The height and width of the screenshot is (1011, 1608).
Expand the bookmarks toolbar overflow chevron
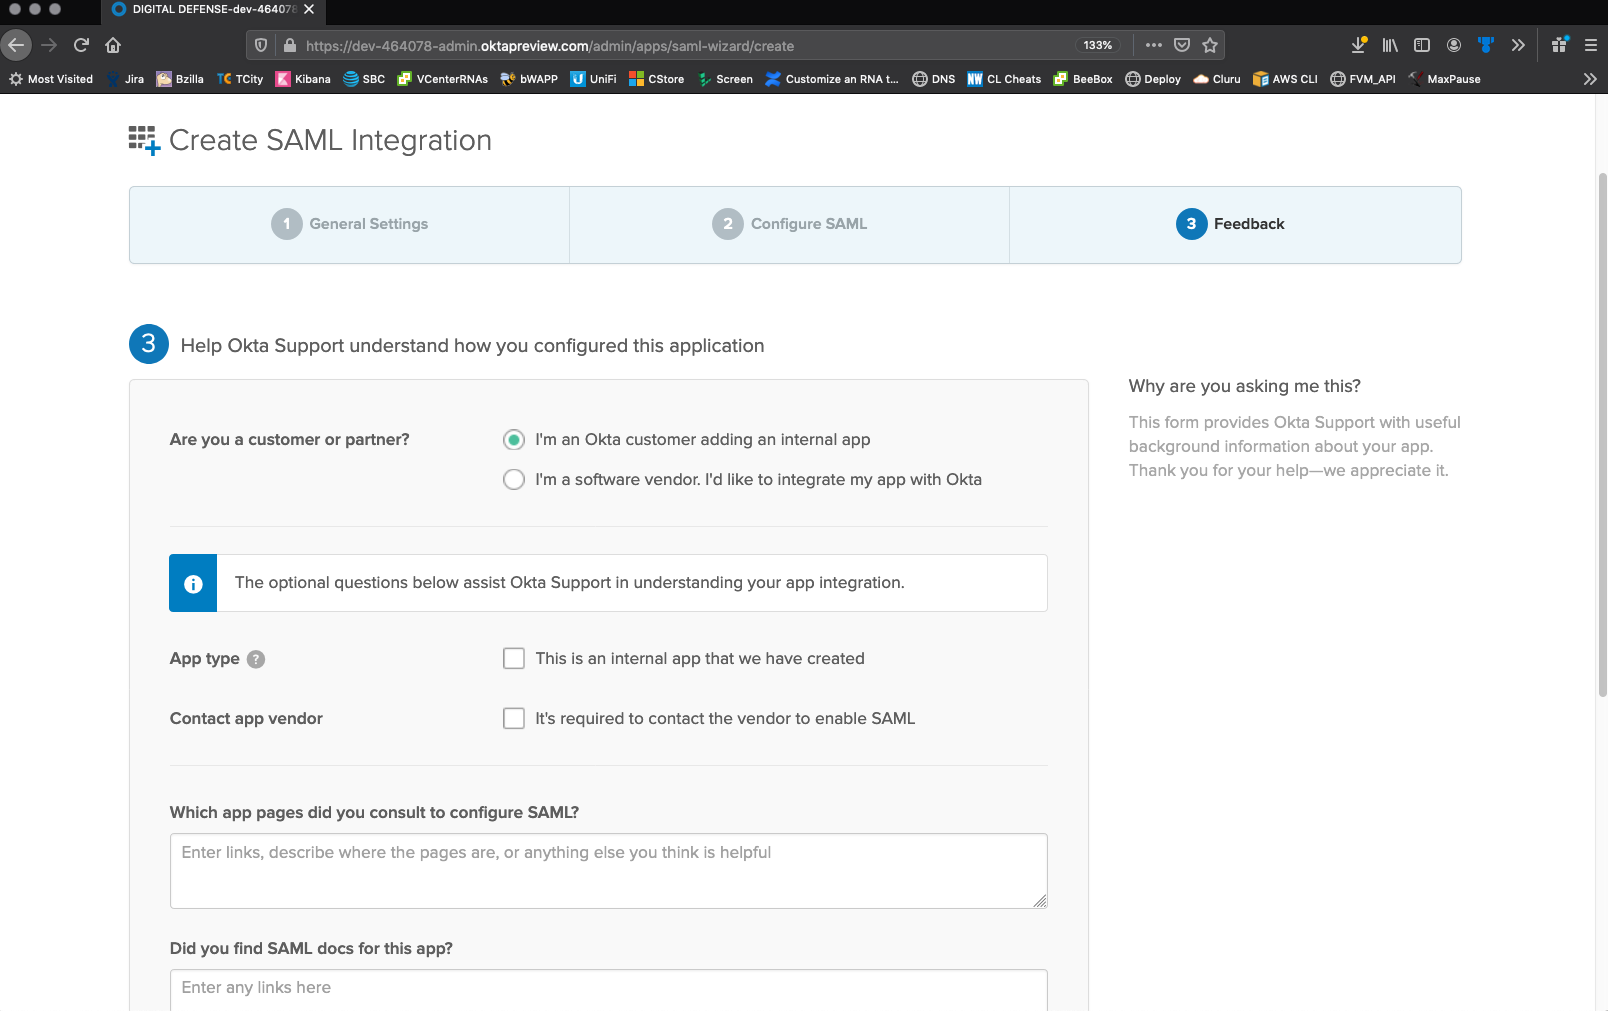[1590, 79]
